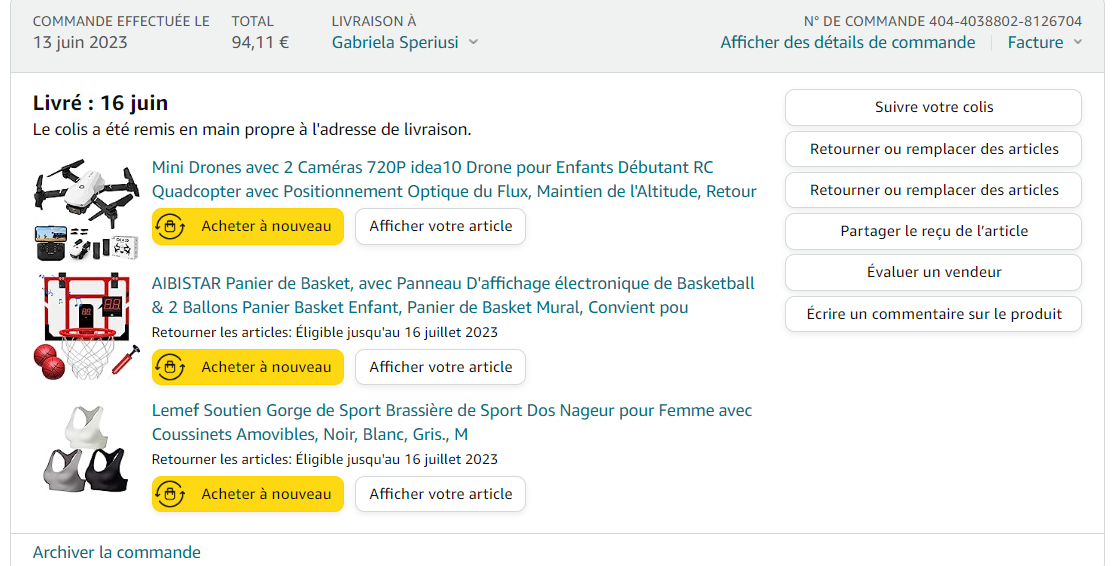This screenshot has width=1117, height=566.
Task: Click Écrire un commentaire sur le produit
Action: (933, 314)
